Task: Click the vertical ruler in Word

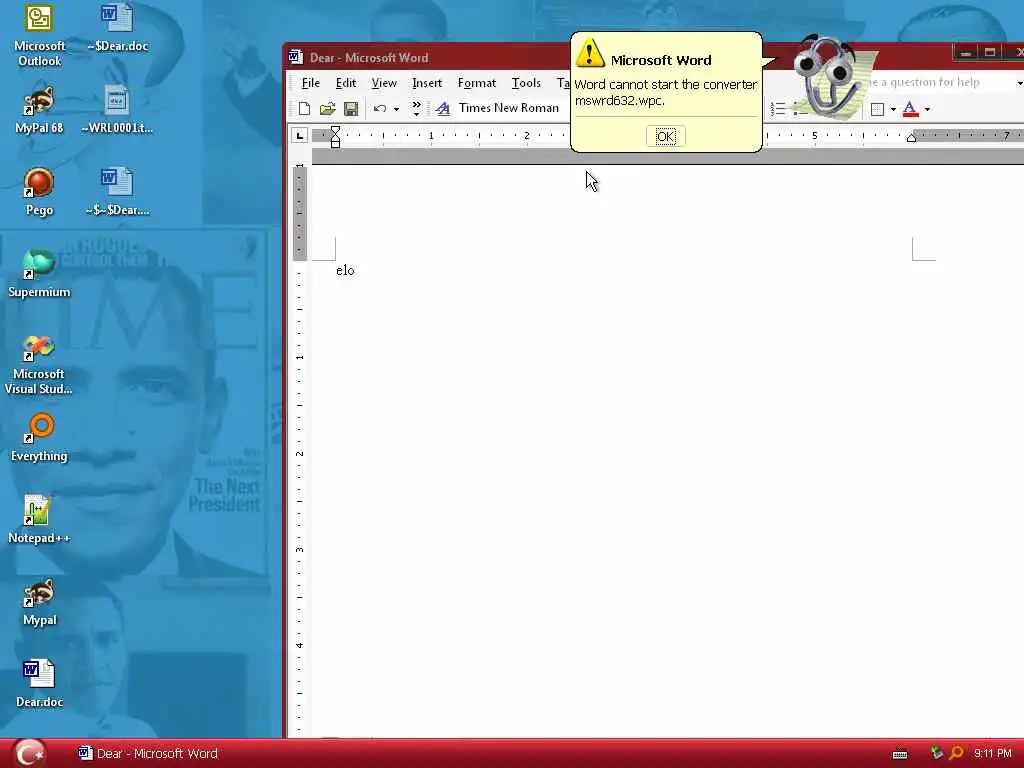Action: pyautogui.click(x=299, y=451)
